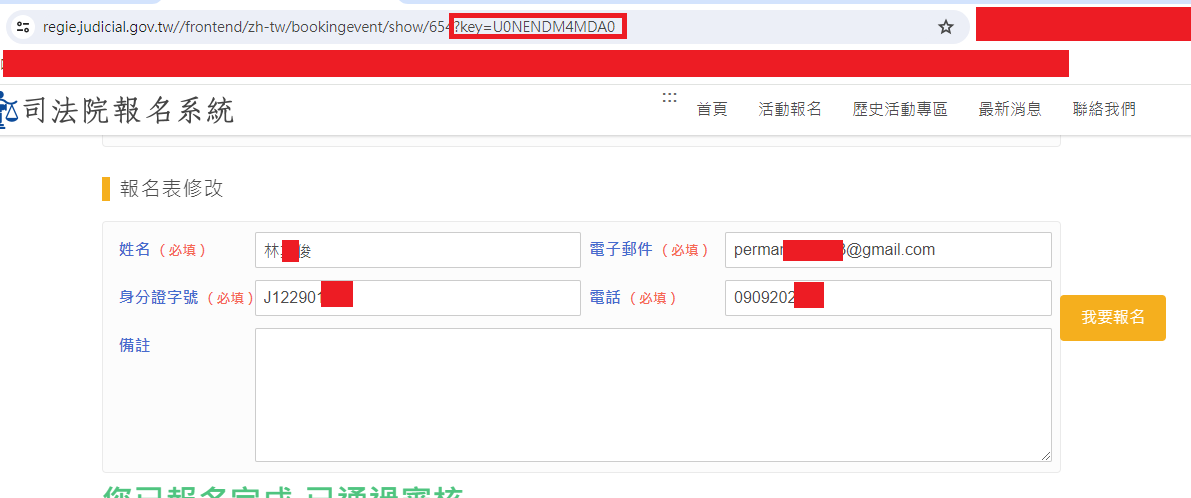This screenshot has height=498, width=1191.
Task: Click the 姓名 (必填) label
Action: click(163, 250)
